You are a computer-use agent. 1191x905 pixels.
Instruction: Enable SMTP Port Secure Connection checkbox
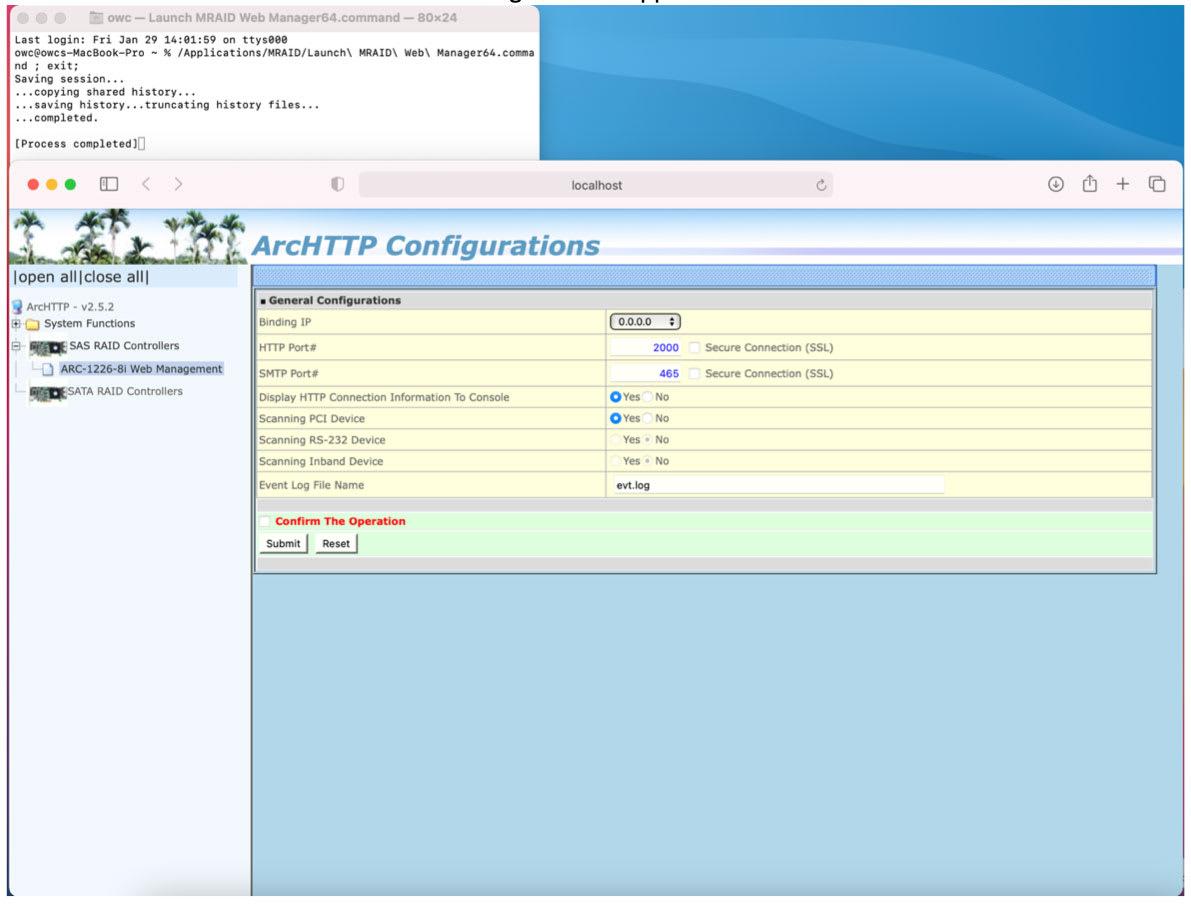pos(695,374)
